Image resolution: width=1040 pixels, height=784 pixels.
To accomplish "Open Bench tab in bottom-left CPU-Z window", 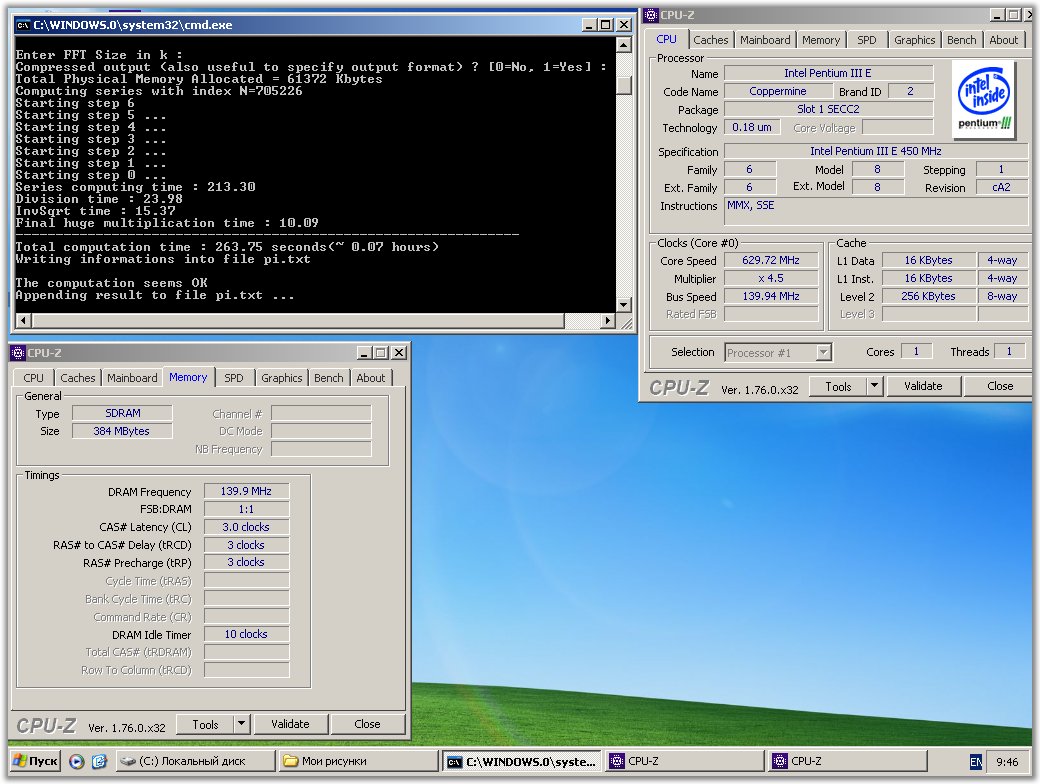I will click(328, 377).
